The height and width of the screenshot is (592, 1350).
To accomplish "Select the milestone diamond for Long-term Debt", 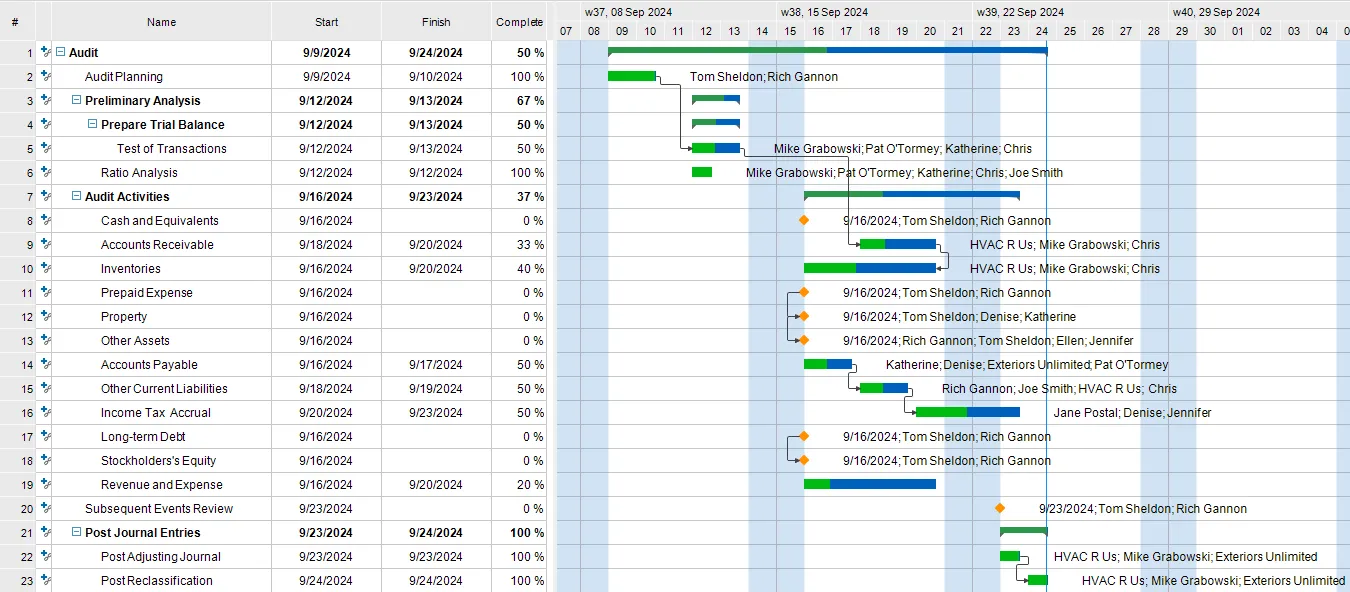I will (x=804, y=436).
